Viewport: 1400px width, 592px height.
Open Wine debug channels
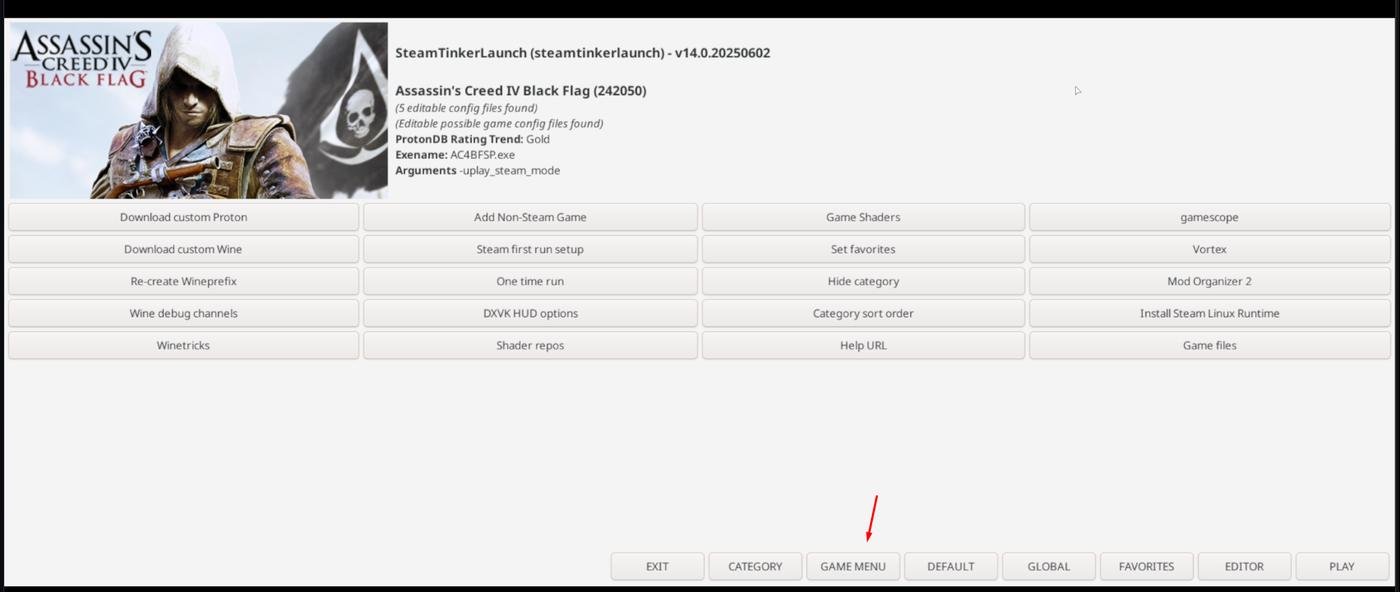click(183, 313)
